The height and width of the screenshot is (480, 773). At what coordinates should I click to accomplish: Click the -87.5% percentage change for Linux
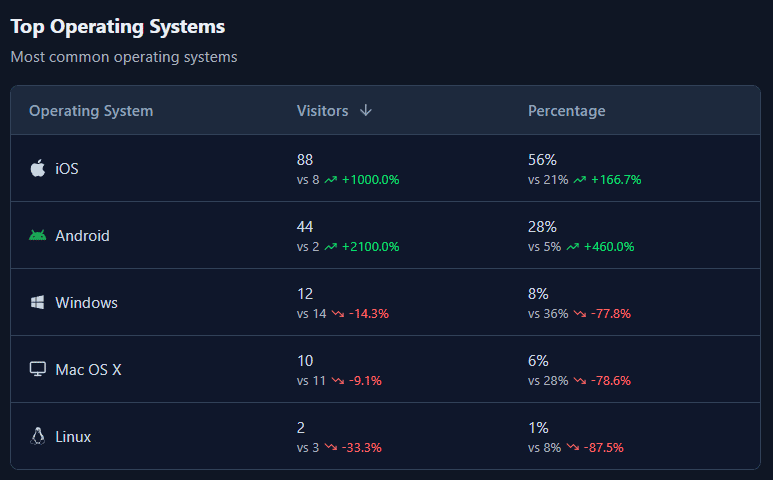pyautogui.click(x=604, y=448)
